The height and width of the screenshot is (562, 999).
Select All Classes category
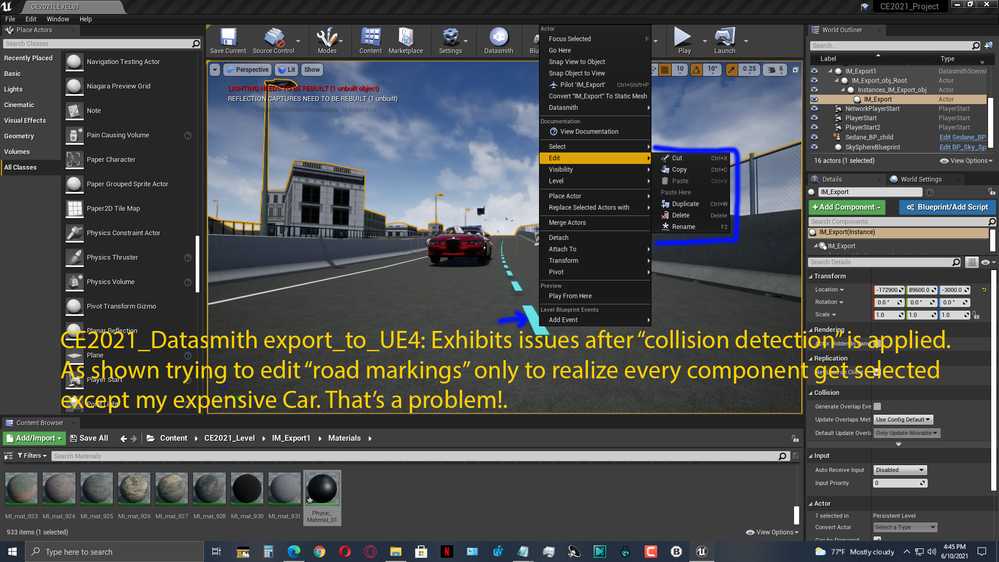pos(20,168)
